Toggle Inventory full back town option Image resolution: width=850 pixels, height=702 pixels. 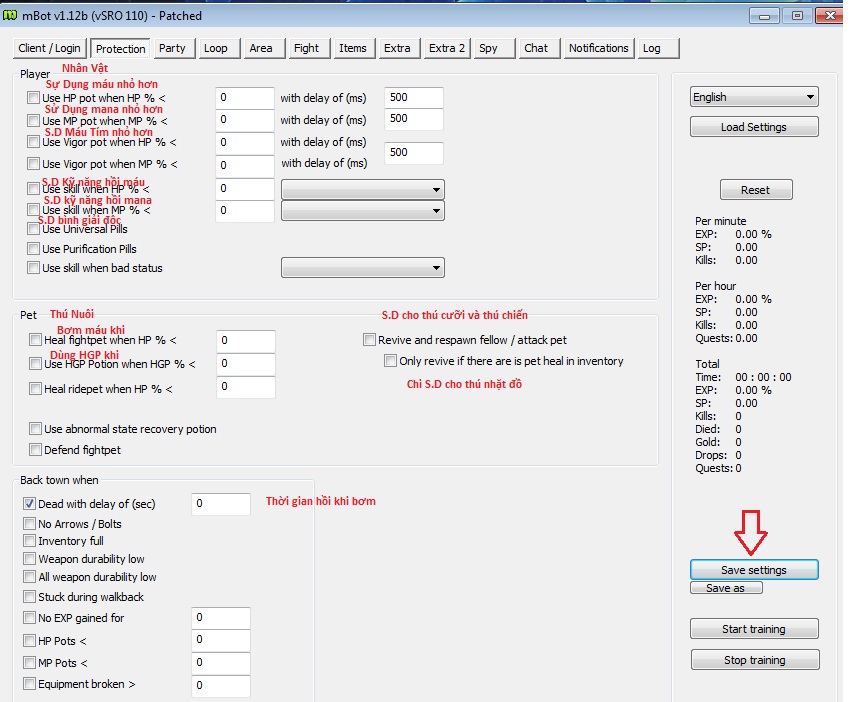click(x=29, y=541)
